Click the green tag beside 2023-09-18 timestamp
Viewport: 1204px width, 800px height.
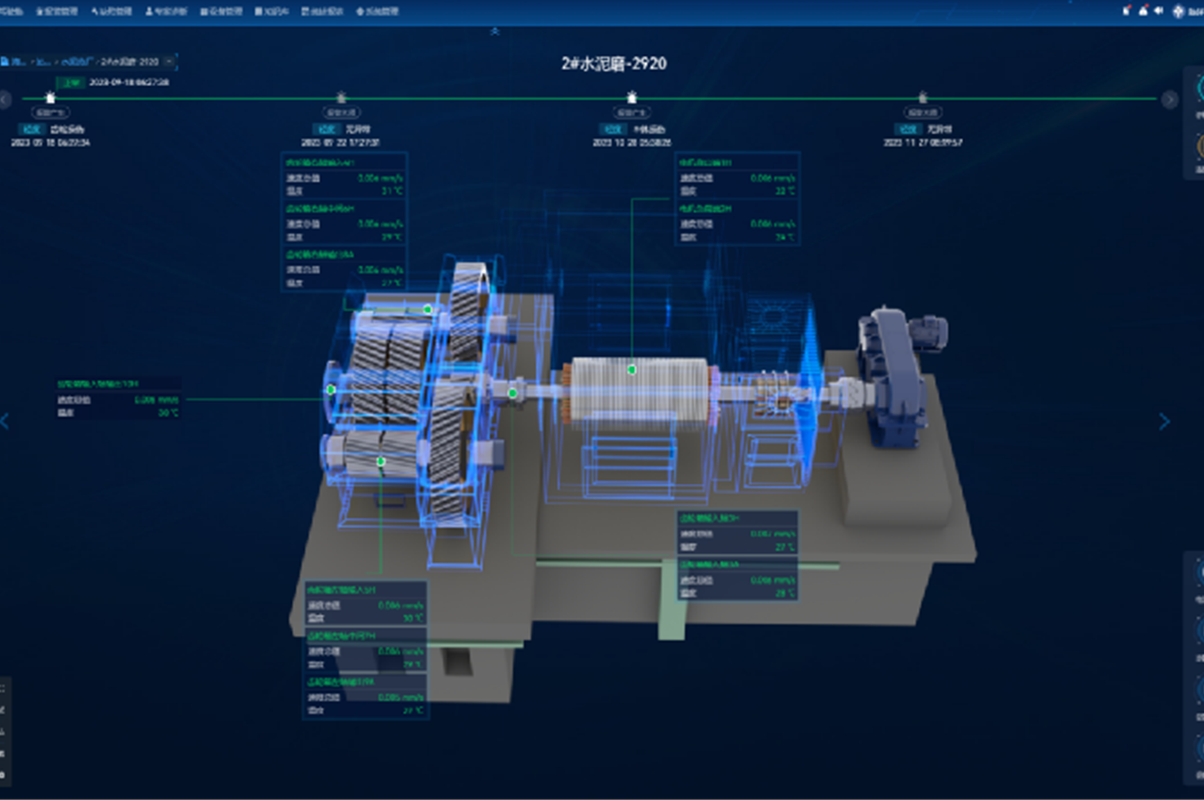pyautogui.click(x=71, y=82)
